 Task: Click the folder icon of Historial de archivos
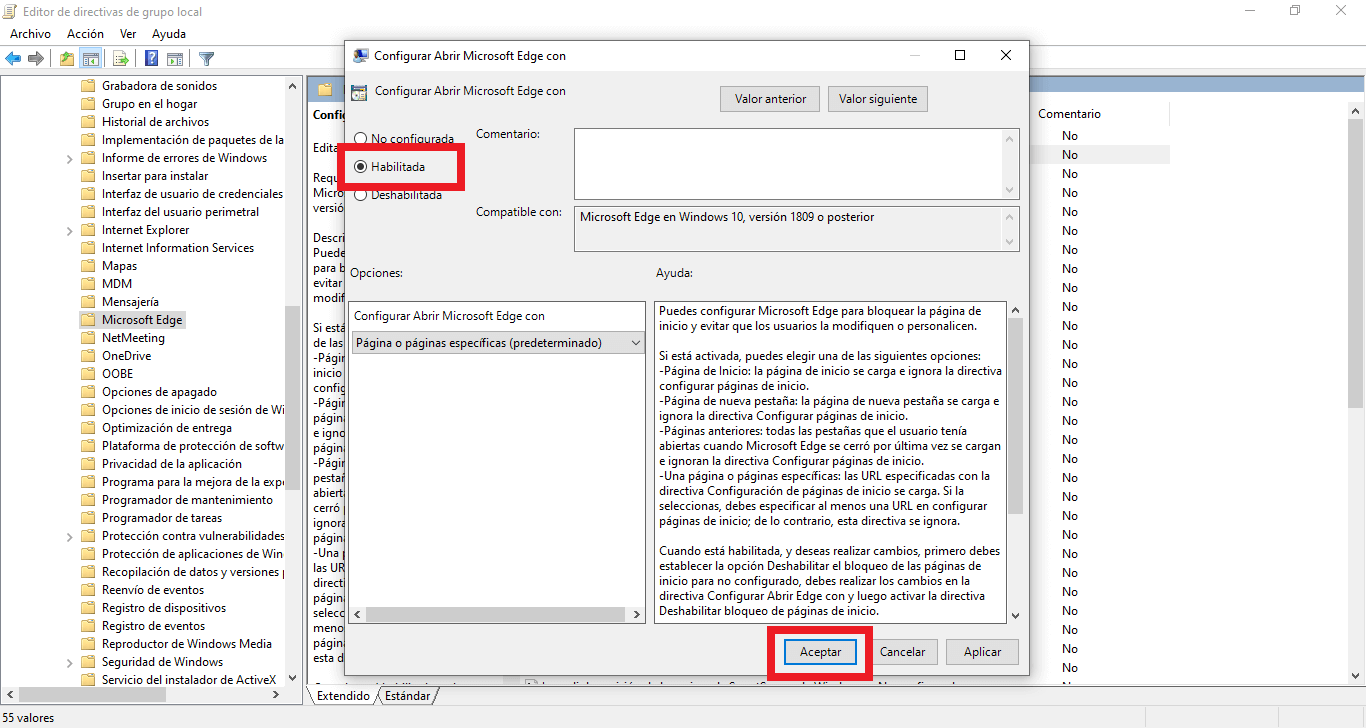click(x=88, y=122)
